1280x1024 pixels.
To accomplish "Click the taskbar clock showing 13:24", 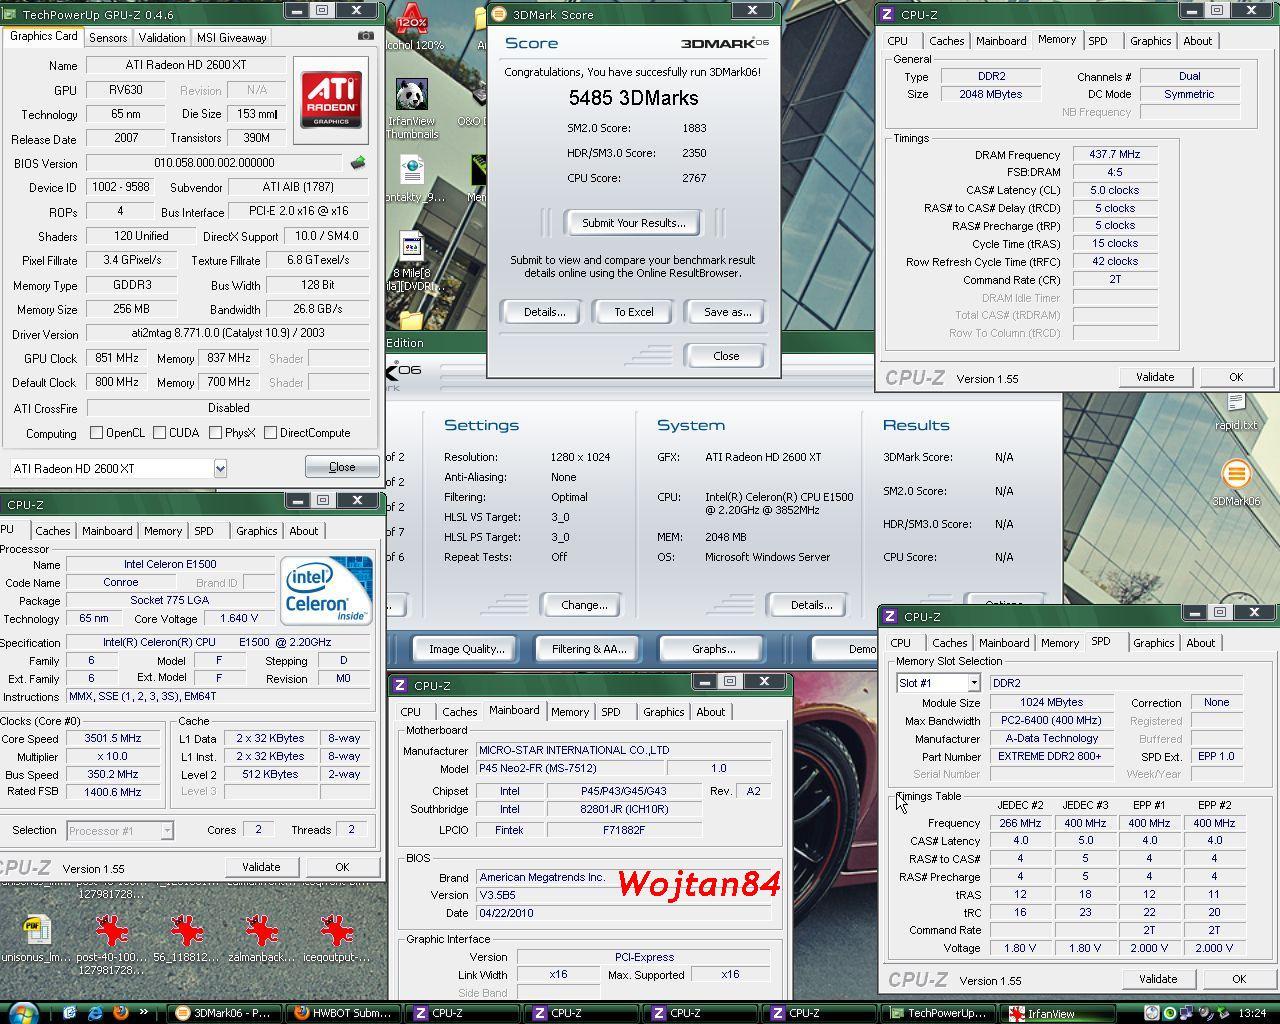I will 1251,1013.
